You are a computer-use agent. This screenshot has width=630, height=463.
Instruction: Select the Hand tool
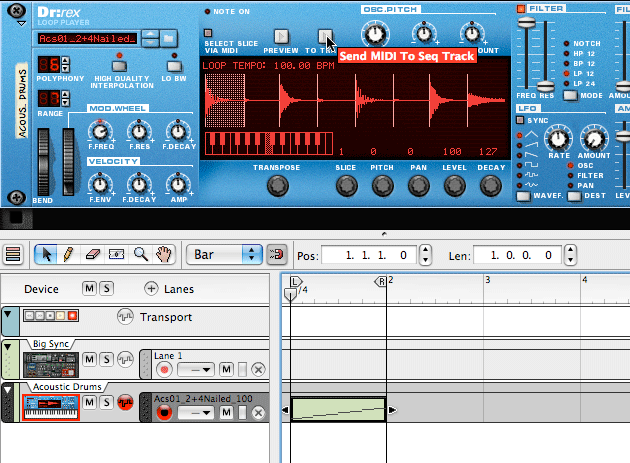tap(164, 254)
